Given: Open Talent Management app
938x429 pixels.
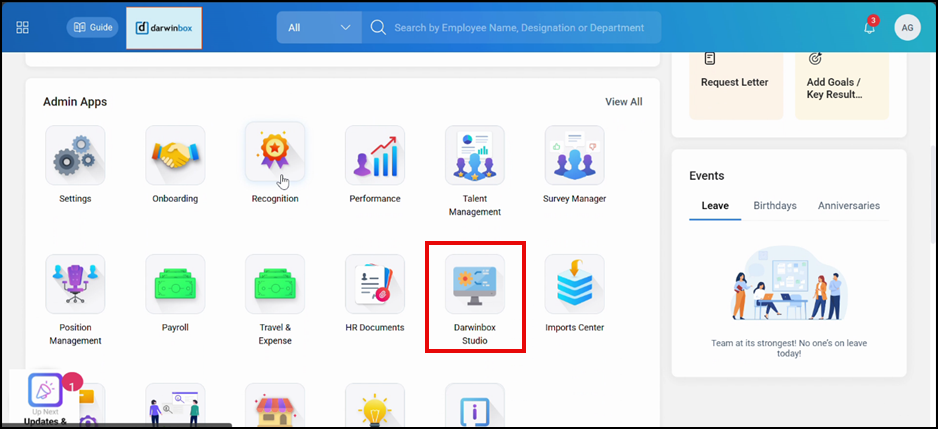Looking at the screenshot, I should [475, 155].
